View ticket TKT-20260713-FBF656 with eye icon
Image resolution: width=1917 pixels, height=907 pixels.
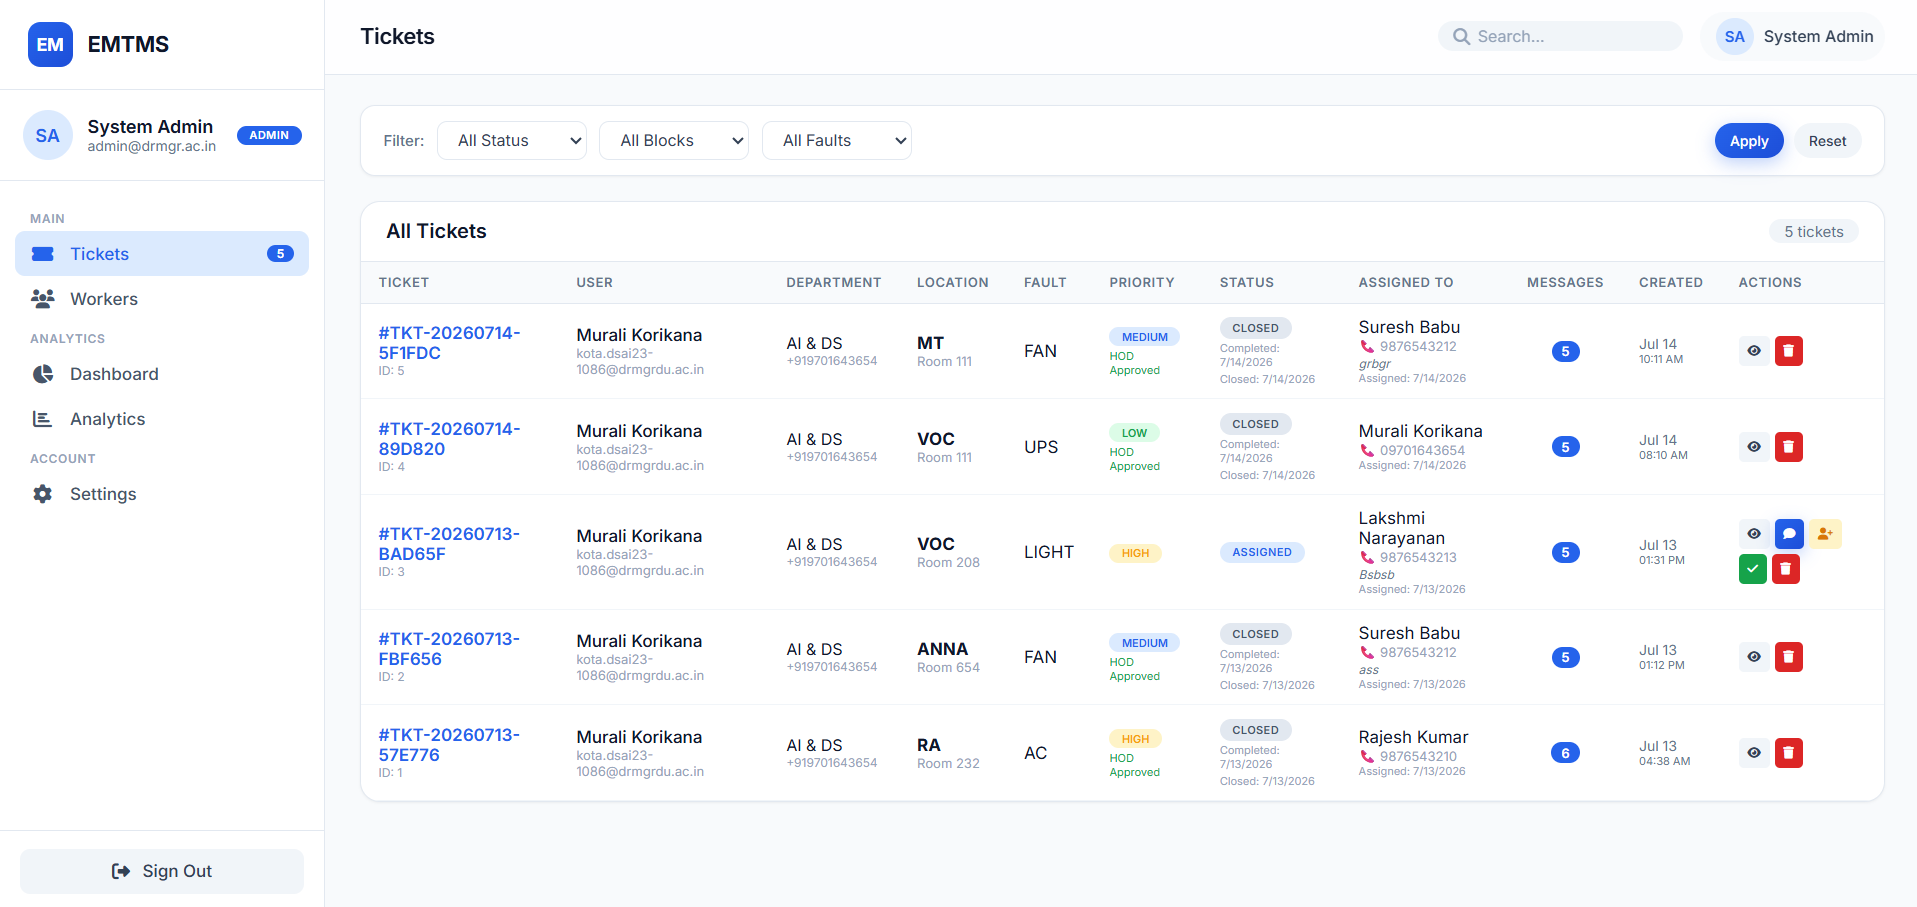[x=1754, y=657]
